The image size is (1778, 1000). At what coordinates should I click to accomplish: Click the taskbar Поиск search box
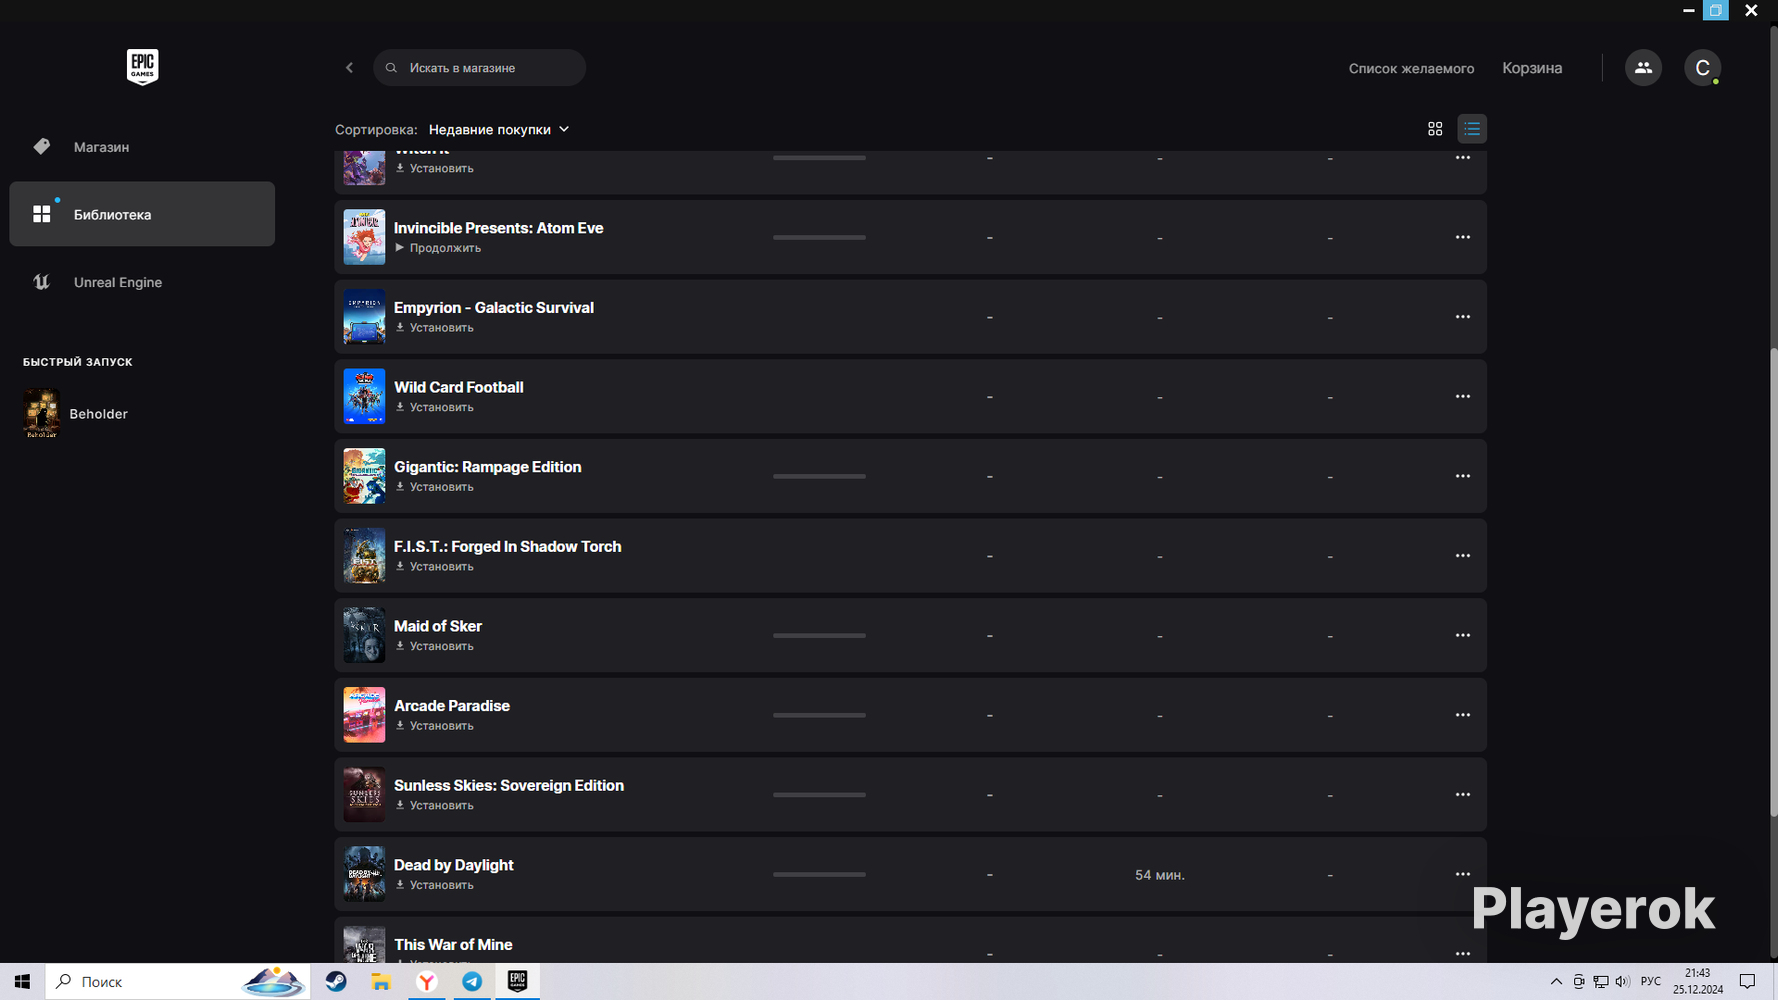pyautogui.click(x=178, y=982)
